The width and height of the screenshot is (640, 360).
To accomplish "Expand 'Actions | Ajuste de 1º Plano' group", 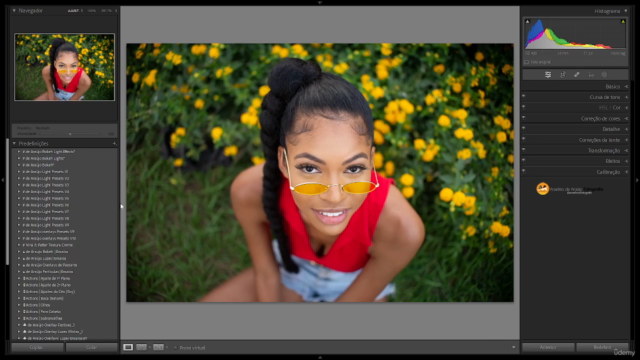I will coord(19,278).
